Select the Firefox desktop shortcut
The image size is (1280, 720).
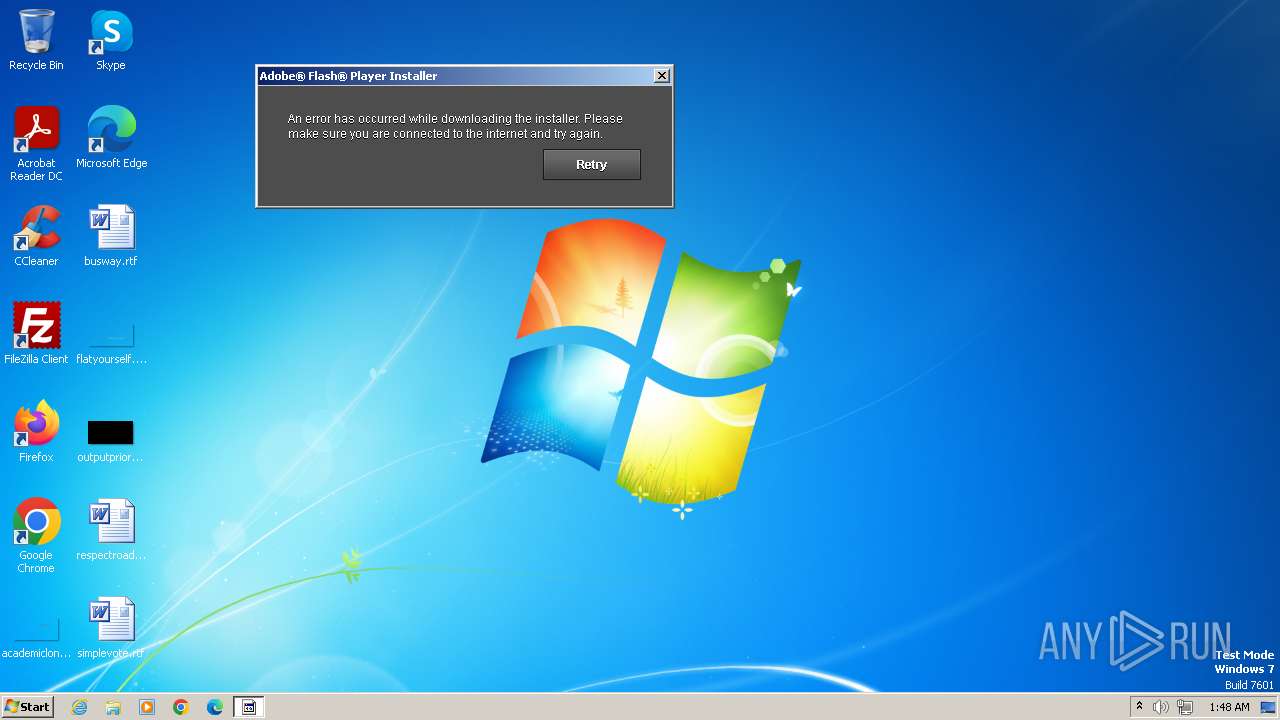[36, 432]
